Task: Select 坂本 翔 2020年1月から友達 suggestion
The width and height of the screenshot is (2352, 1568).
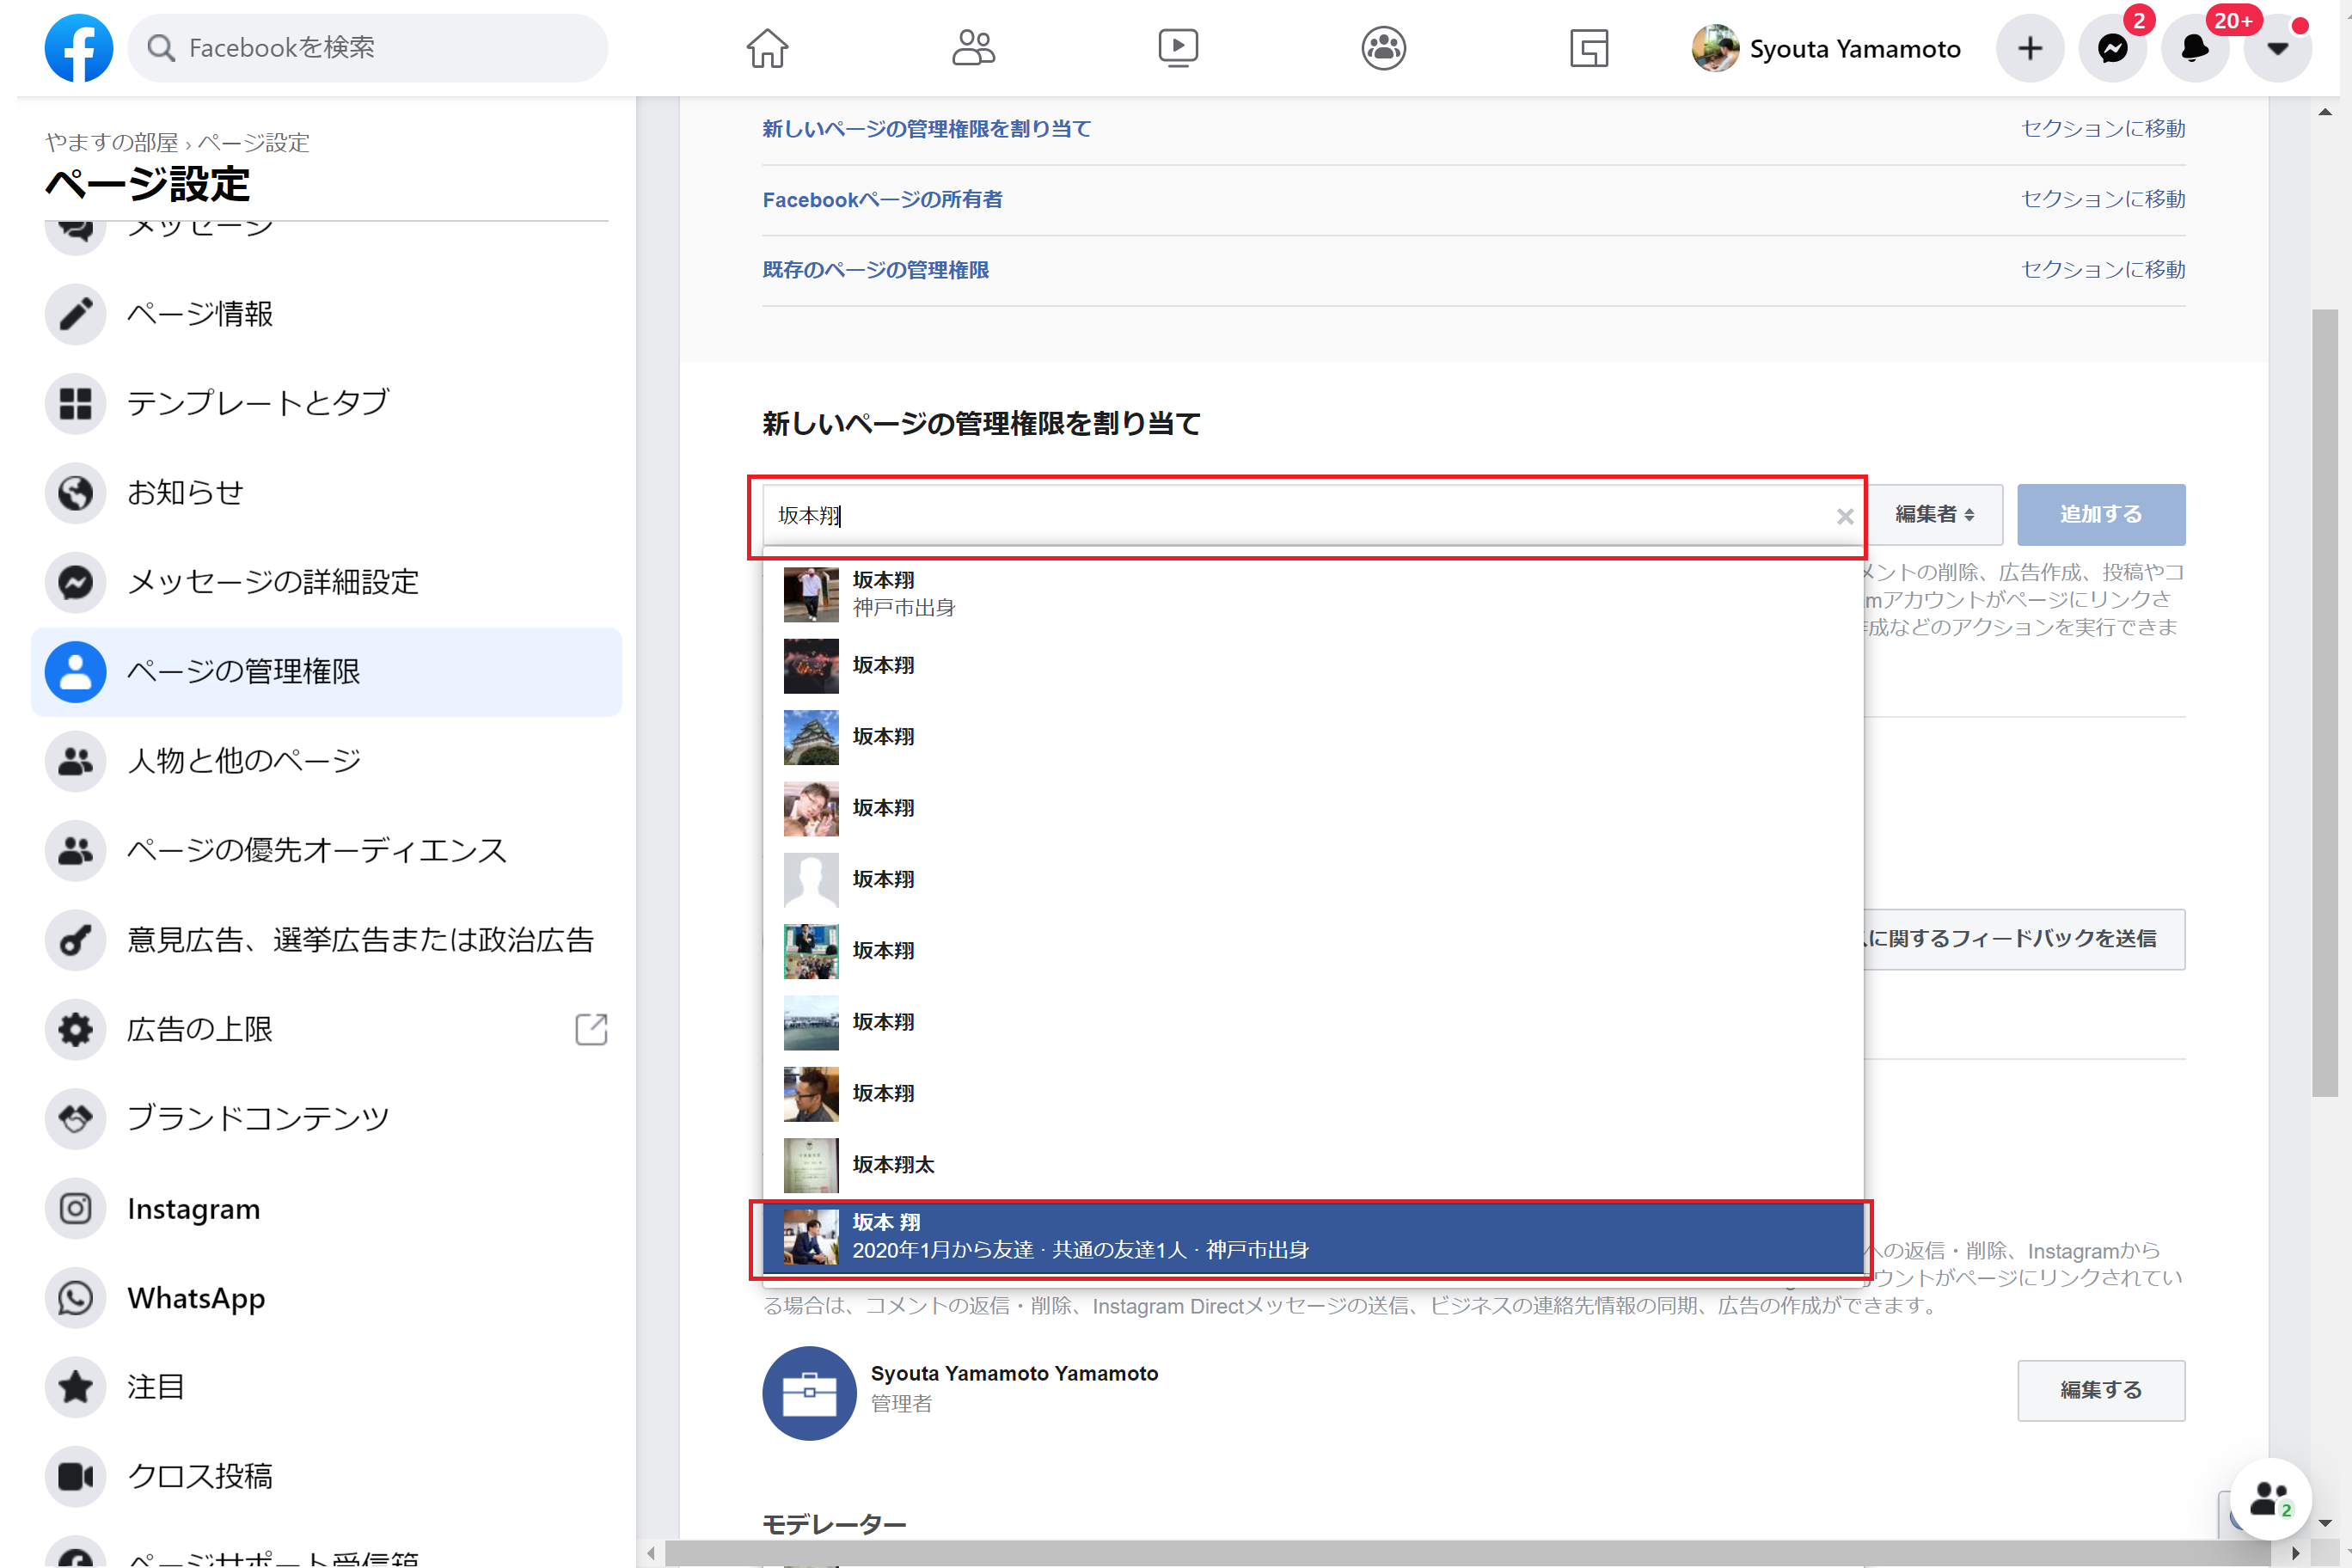Action: tap(1312, 1237)
